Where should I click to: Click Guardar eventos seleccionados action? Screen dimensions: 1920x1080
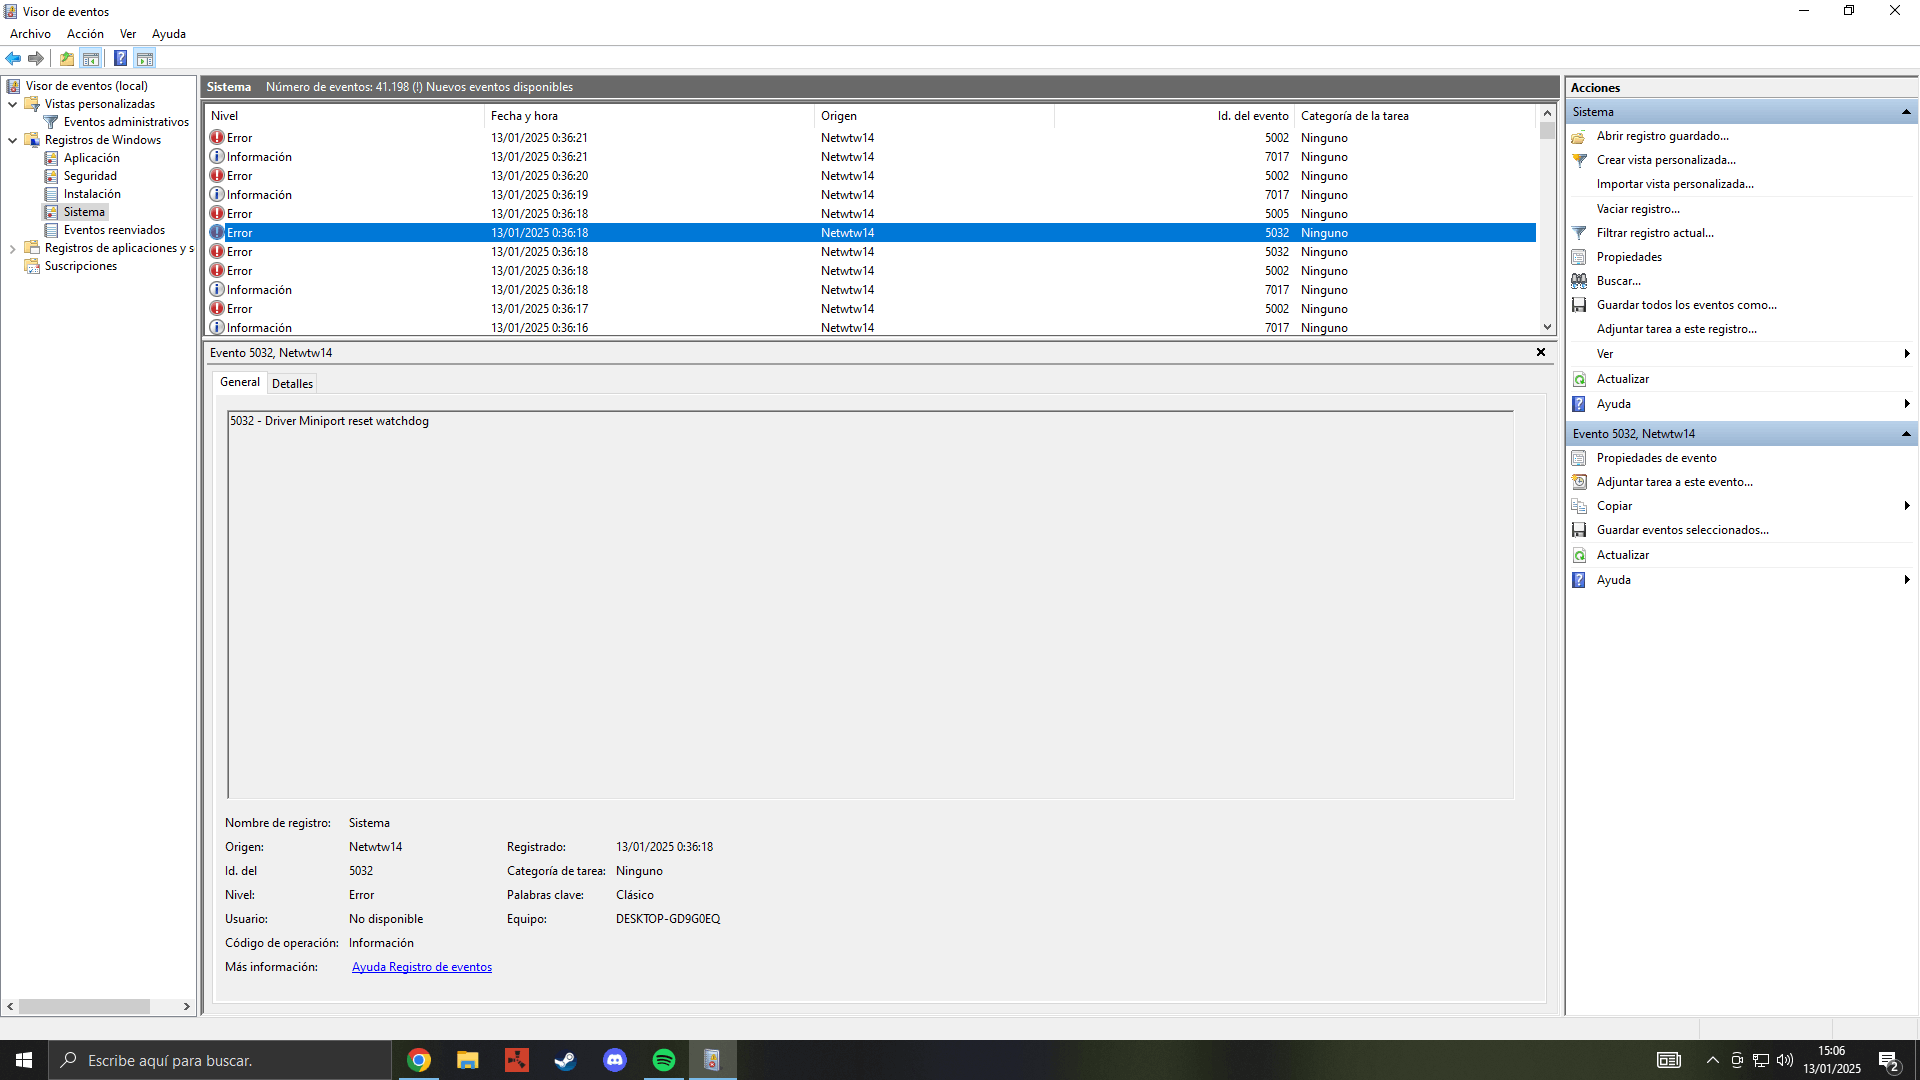click(x=1682, y=530)
